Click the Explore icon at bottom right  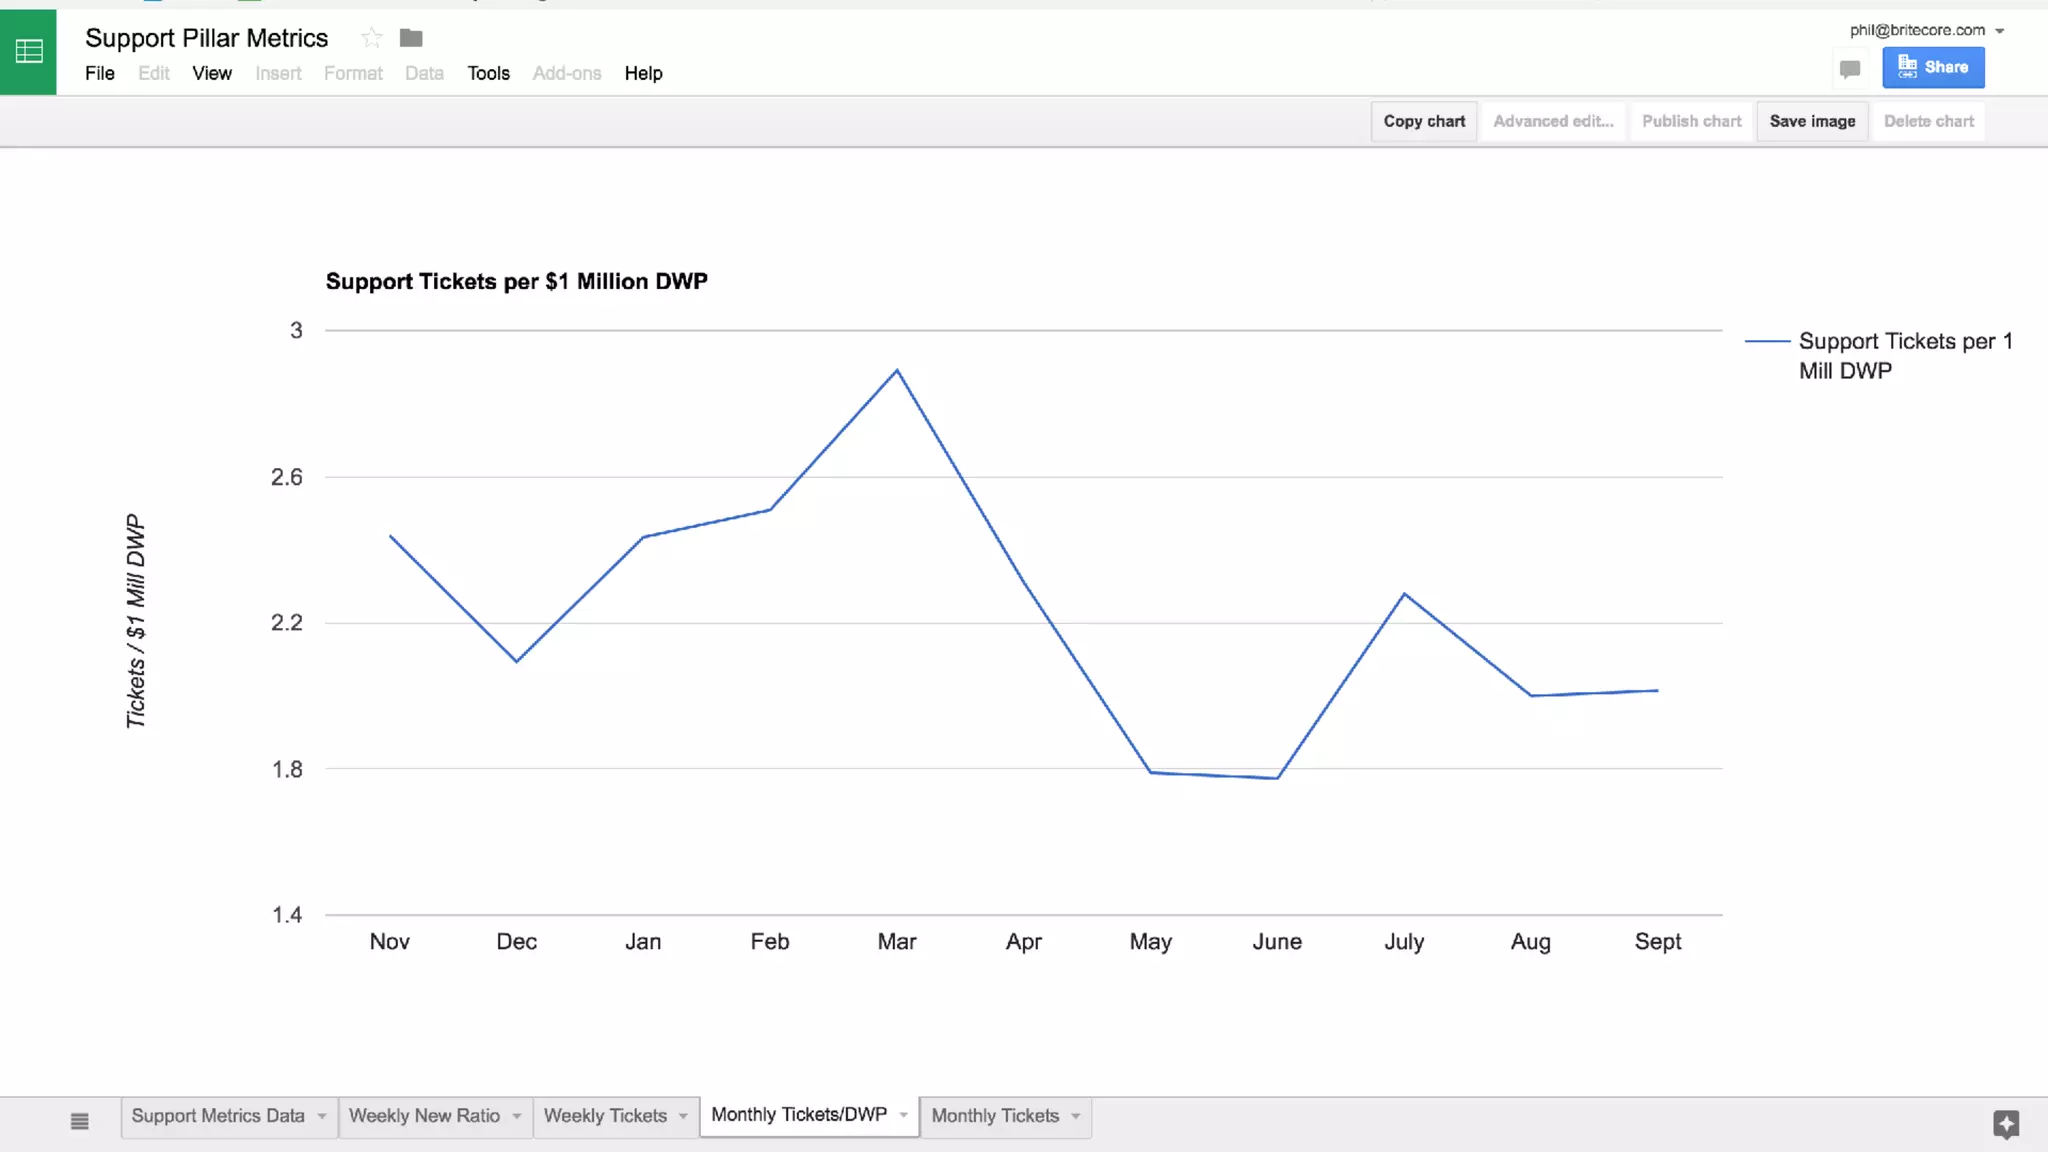pos(2005,1124)
